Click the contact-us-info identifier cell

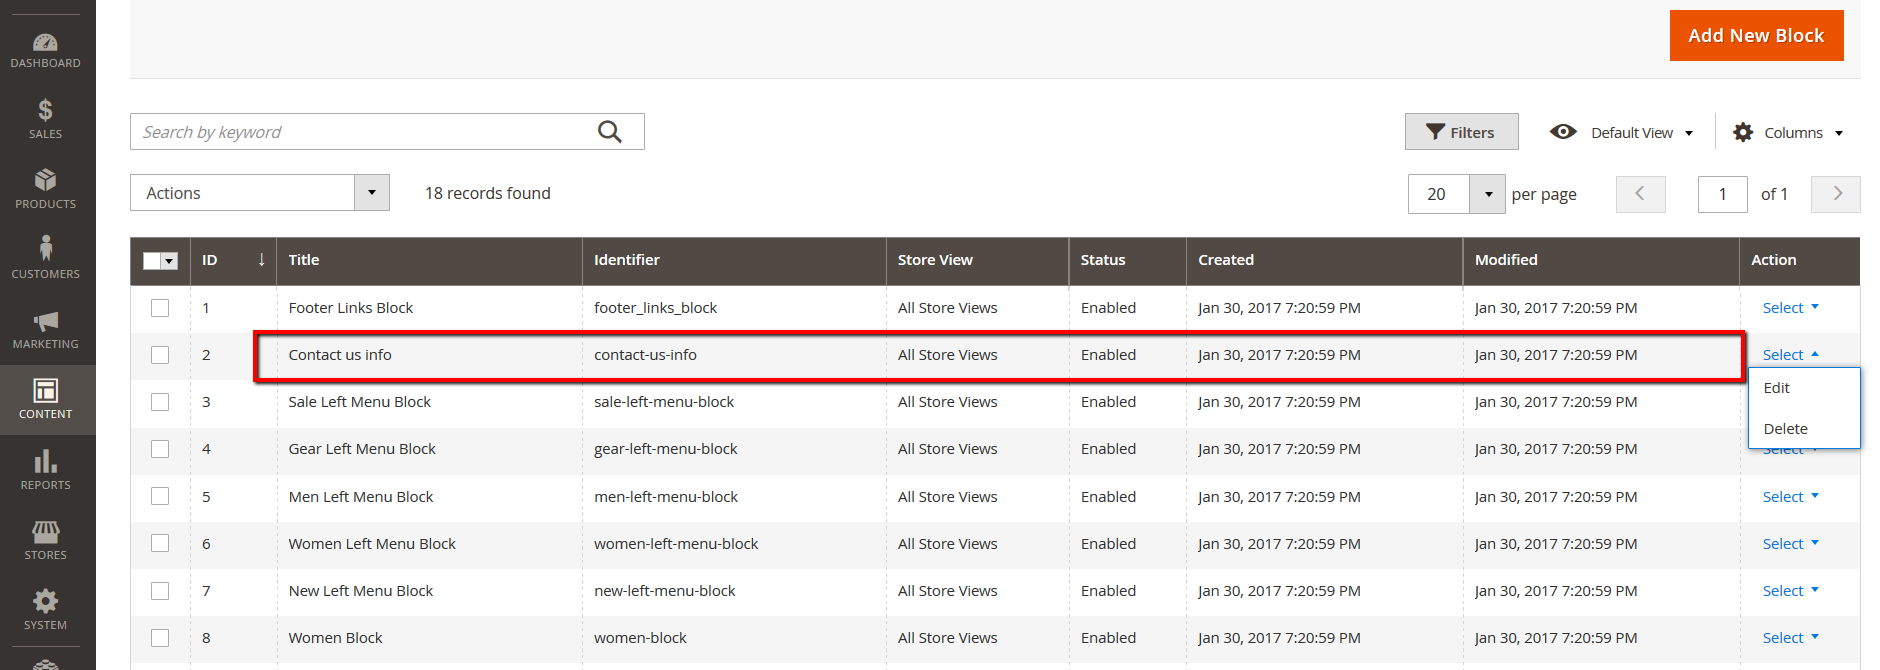point(645,355)
